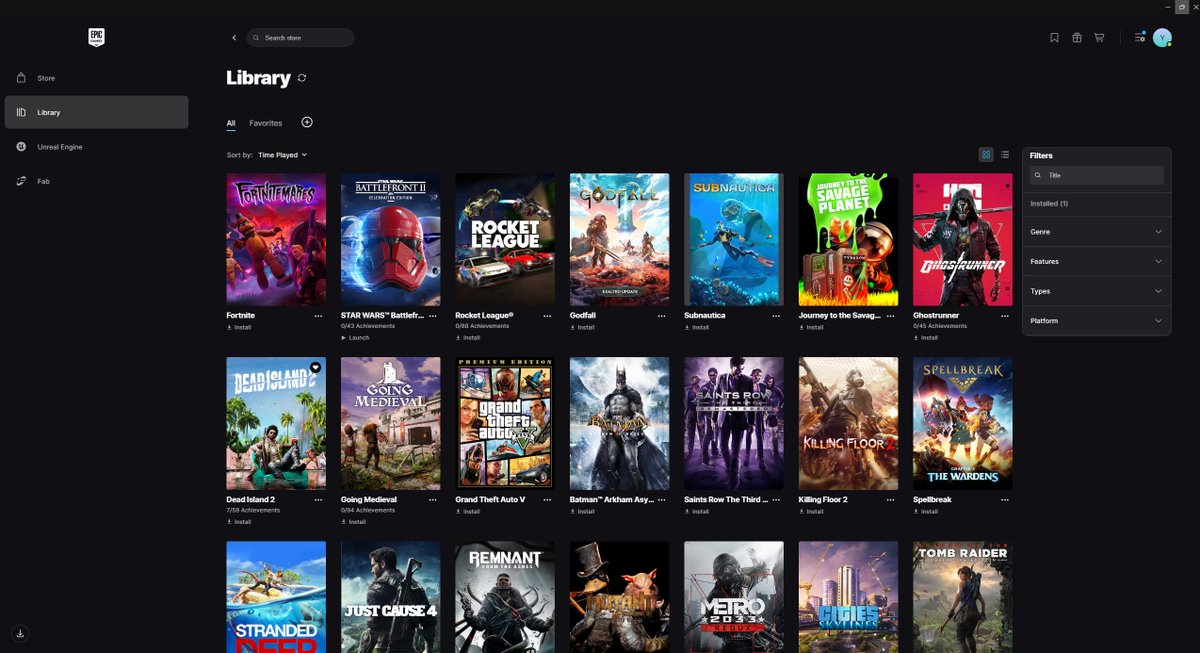Install Fortnite

(x=239, y=327)
